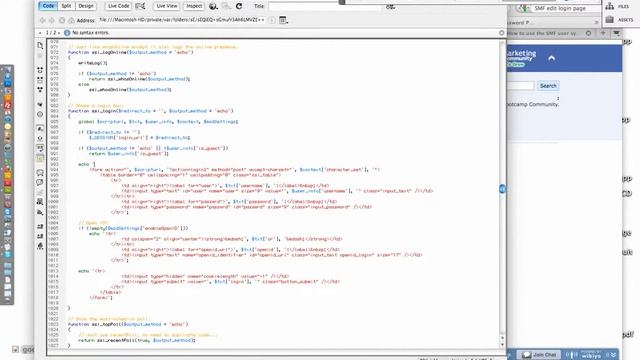Choose Select Parent Tag icon
Viewport: 640px width, 360px height.
40,104
